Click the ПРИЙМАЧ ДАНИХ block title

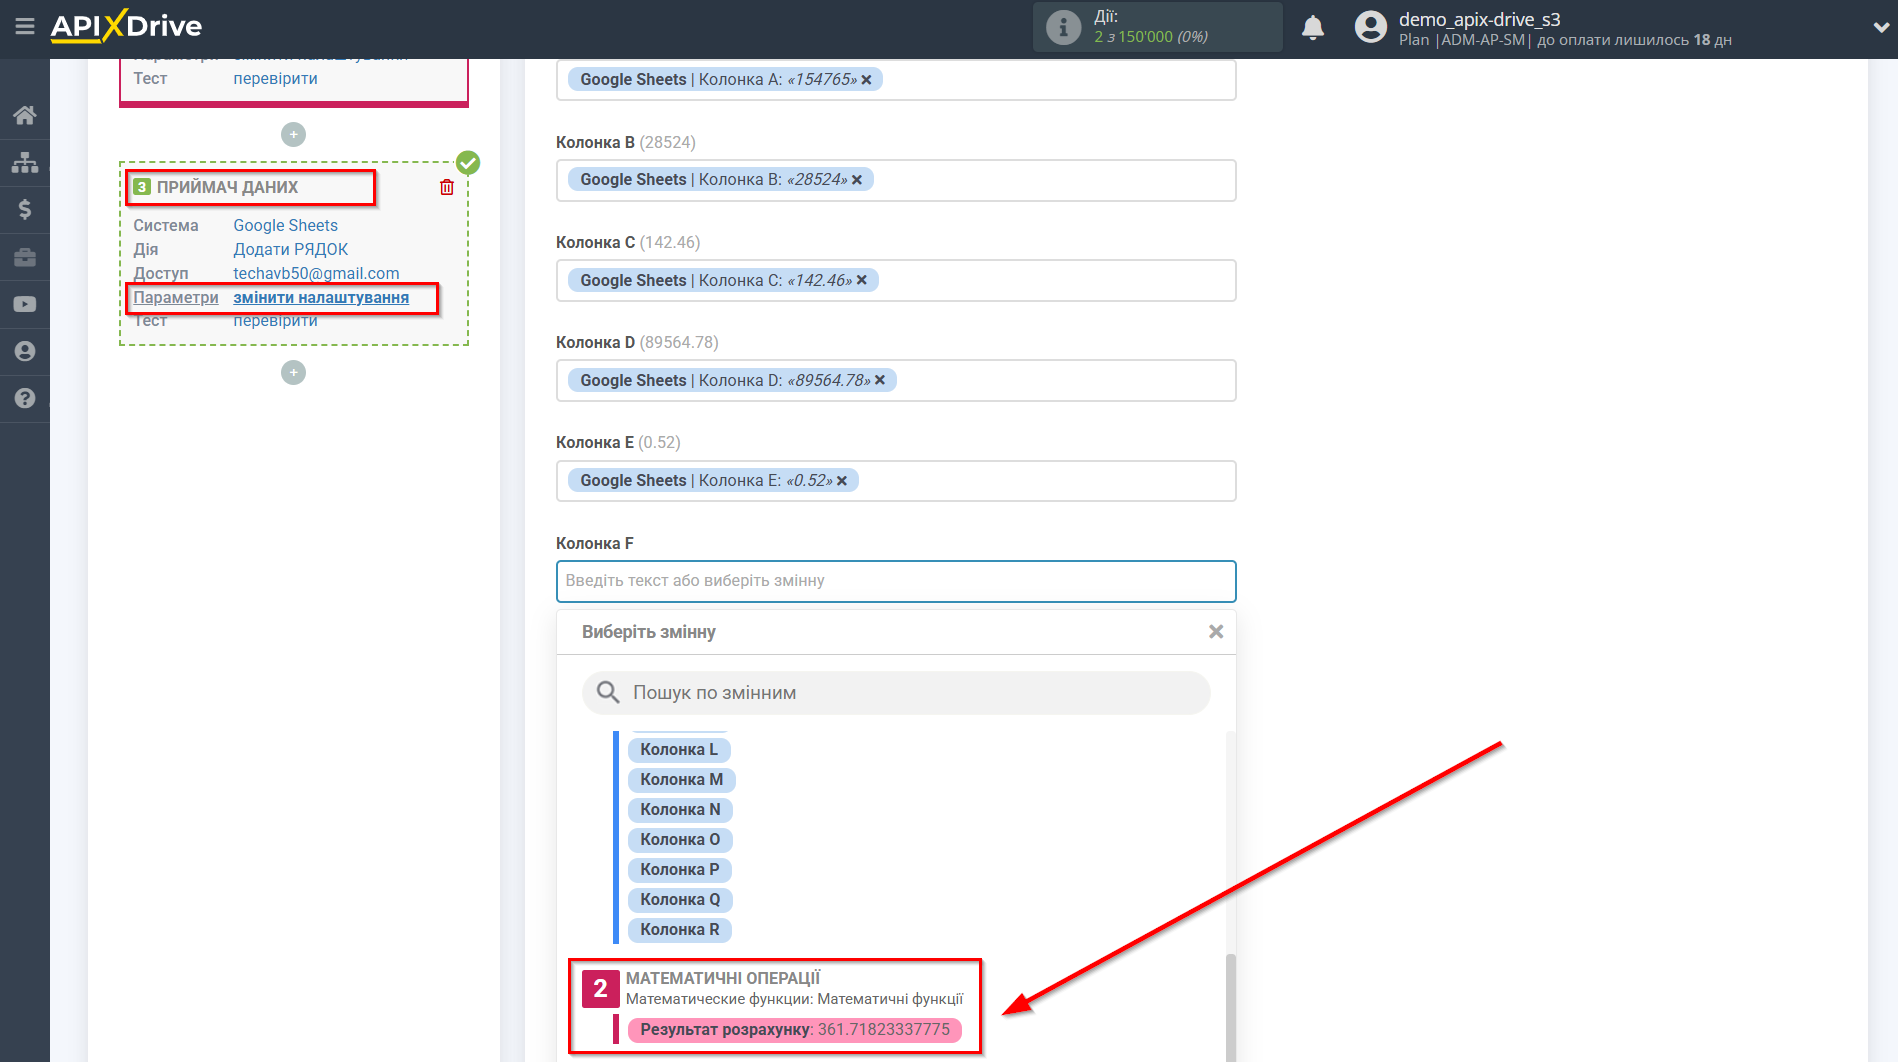[x=227, y=187]
